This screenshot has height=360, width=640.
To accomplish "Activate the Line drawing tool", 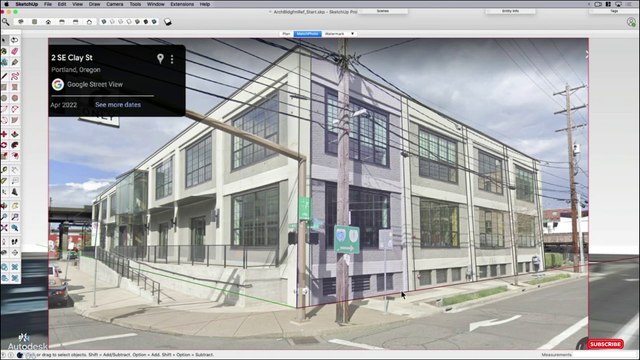I will coord(4,76).
